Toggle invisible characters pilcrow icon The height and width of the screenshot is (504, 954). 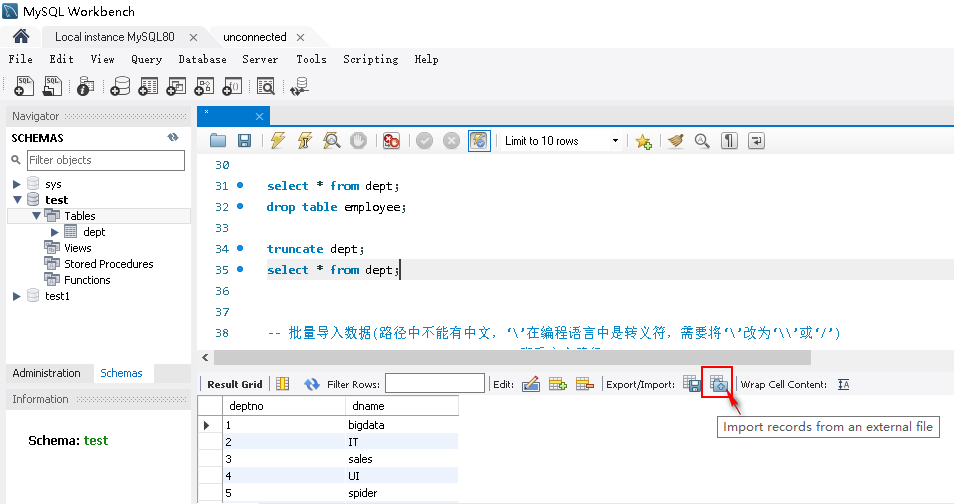click(x=729, y=141)
